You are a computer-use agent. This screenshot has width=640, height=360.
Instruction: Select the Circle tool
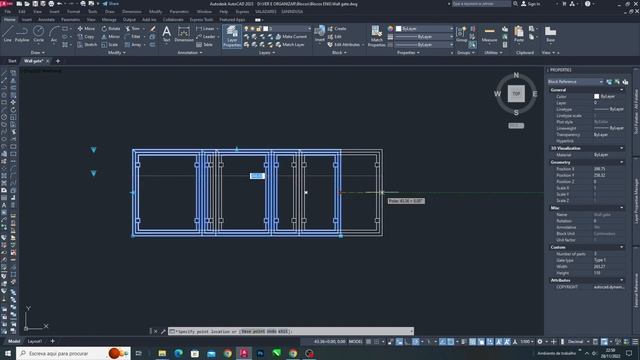point(38,34)
